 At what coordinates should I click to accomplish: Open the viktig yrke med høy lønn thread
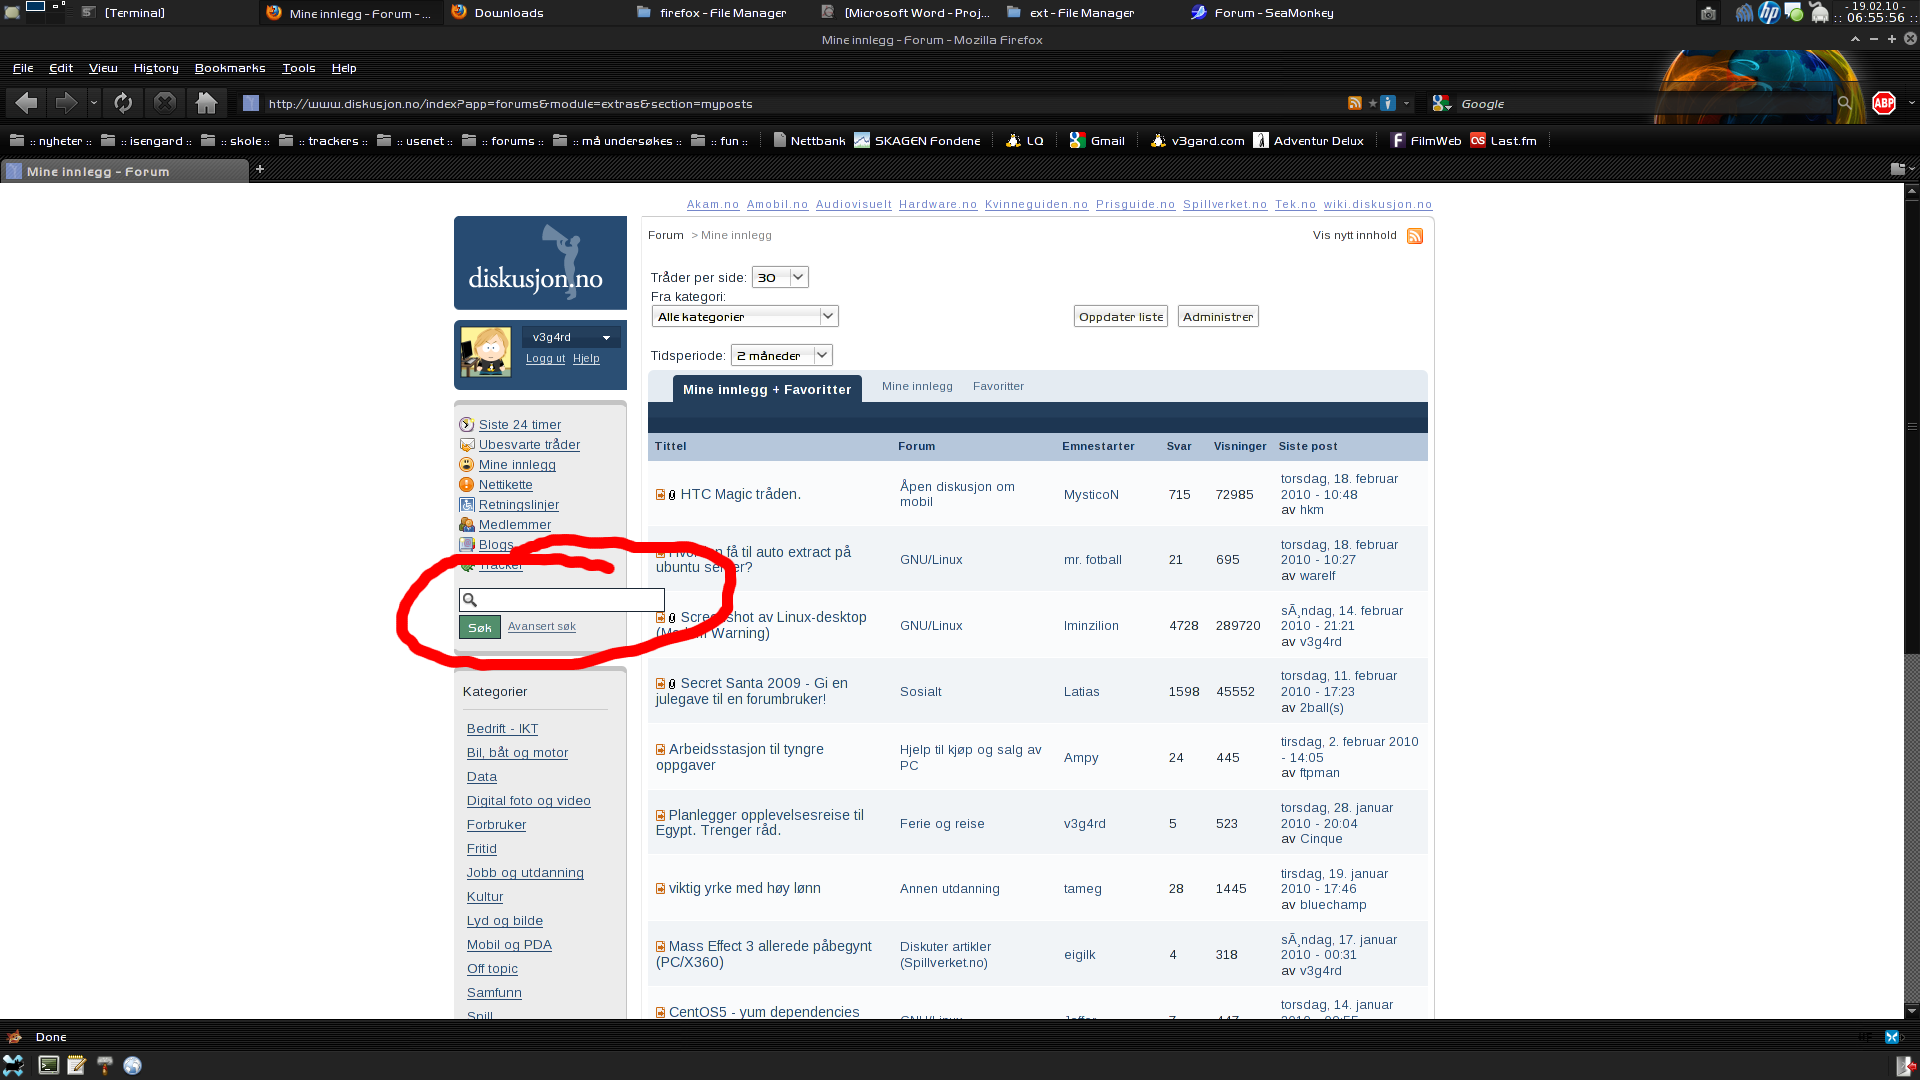click(x=744, y=888)
